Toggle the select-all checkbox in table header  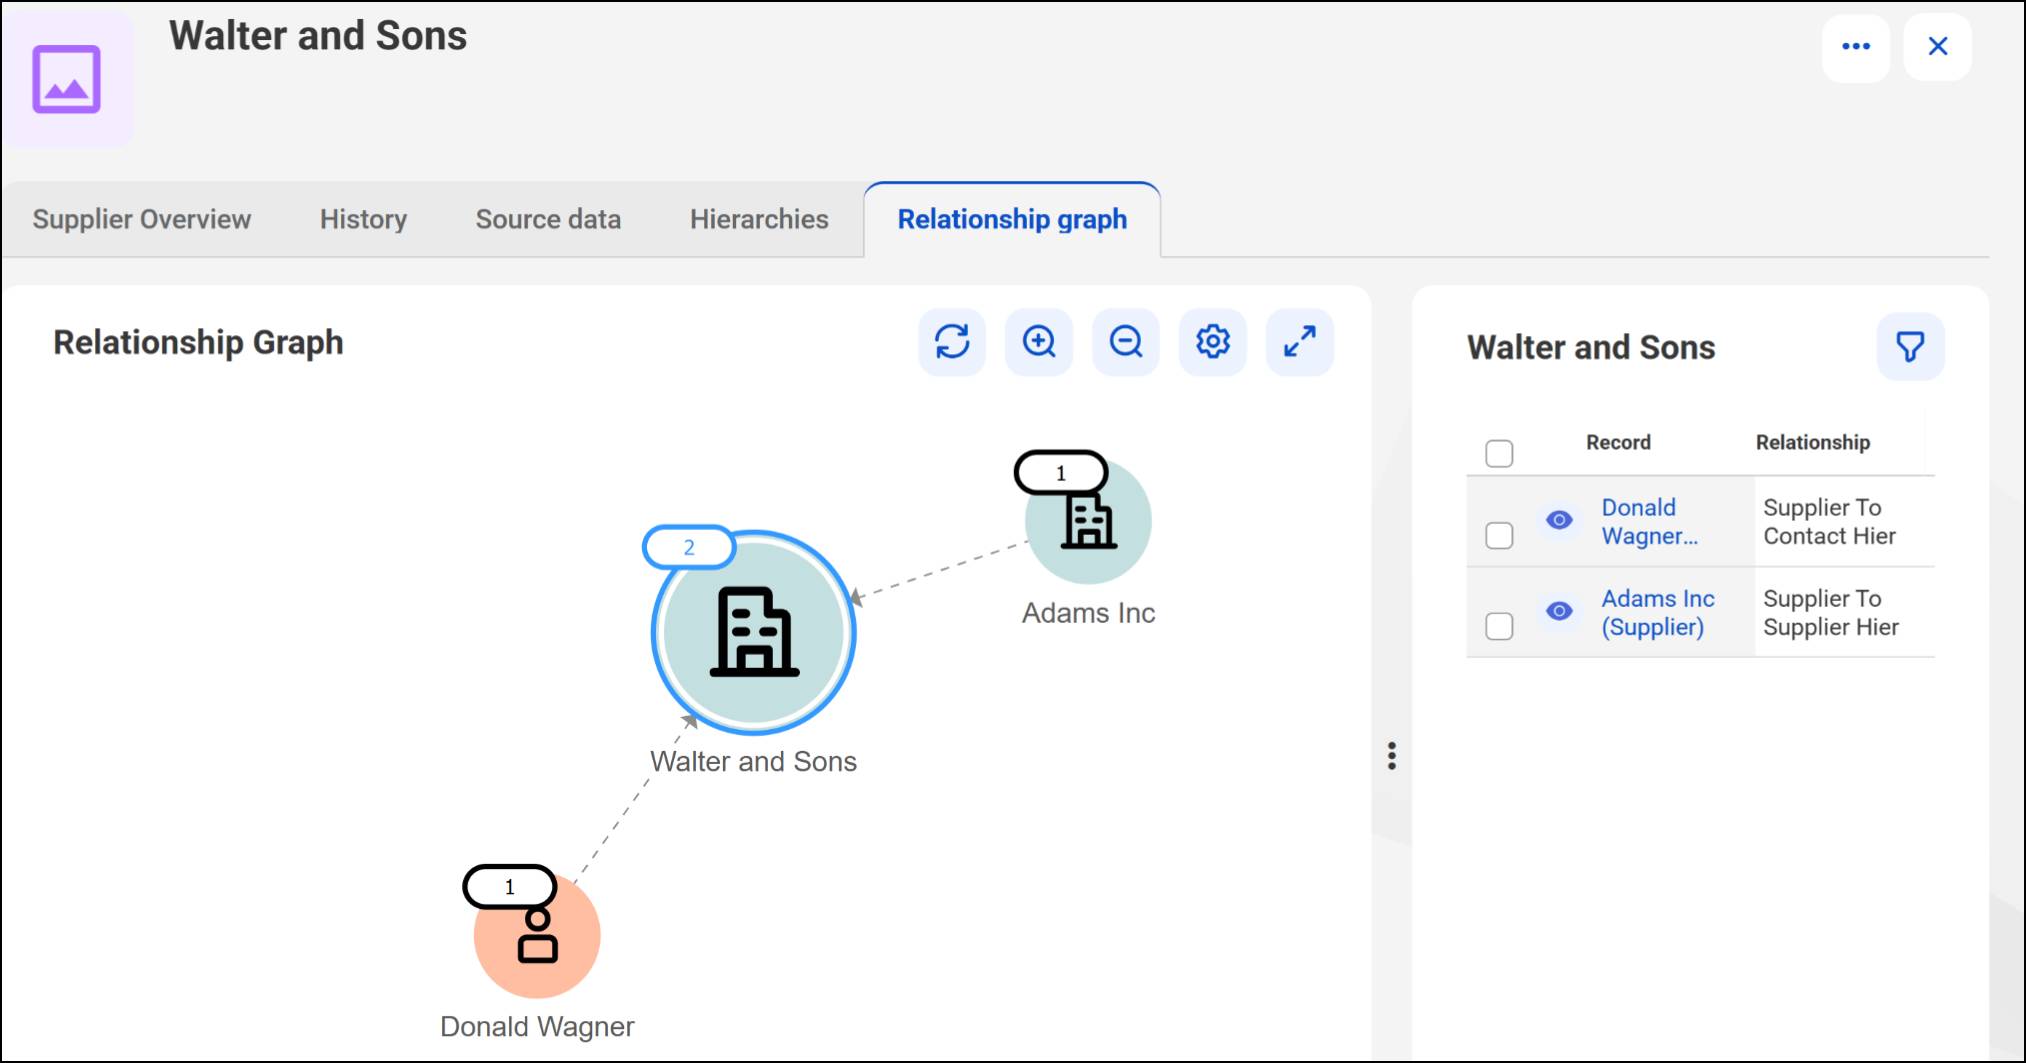[x=1499, y=454]
